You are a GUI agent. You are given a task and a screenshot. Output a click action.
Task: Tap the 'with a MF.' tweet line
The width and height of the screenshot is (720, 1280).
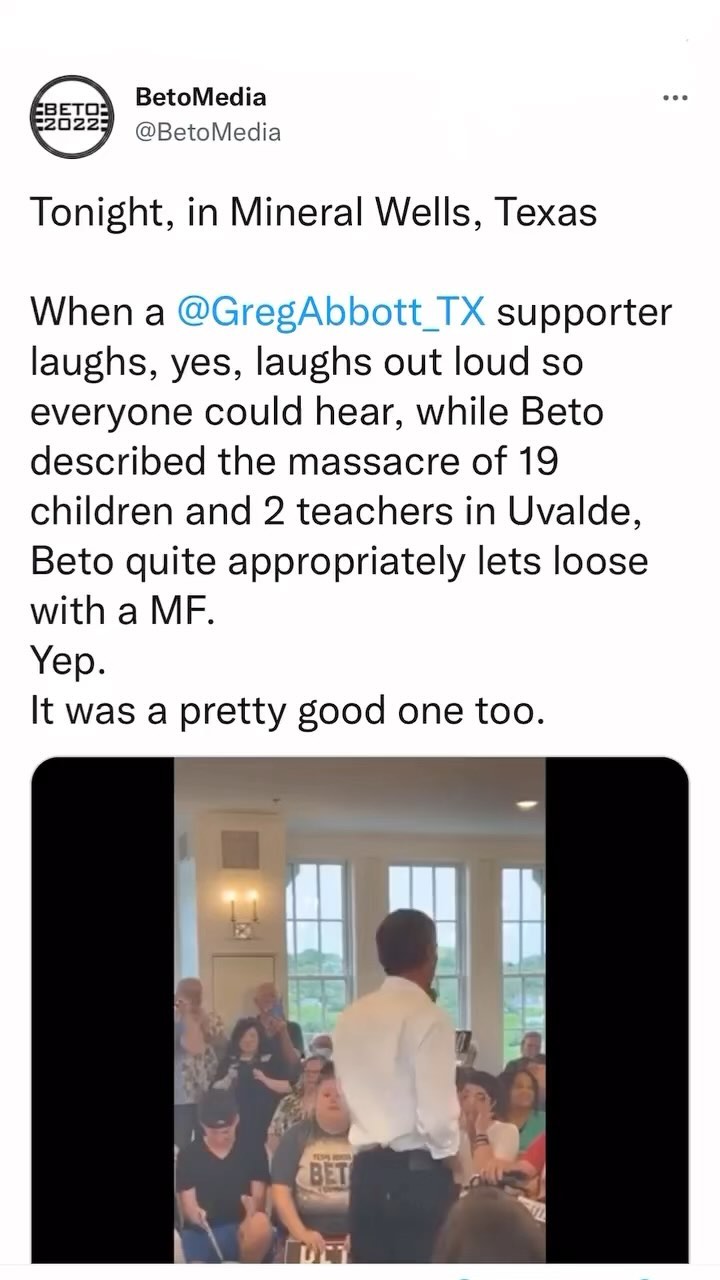(x=122, y=611)
